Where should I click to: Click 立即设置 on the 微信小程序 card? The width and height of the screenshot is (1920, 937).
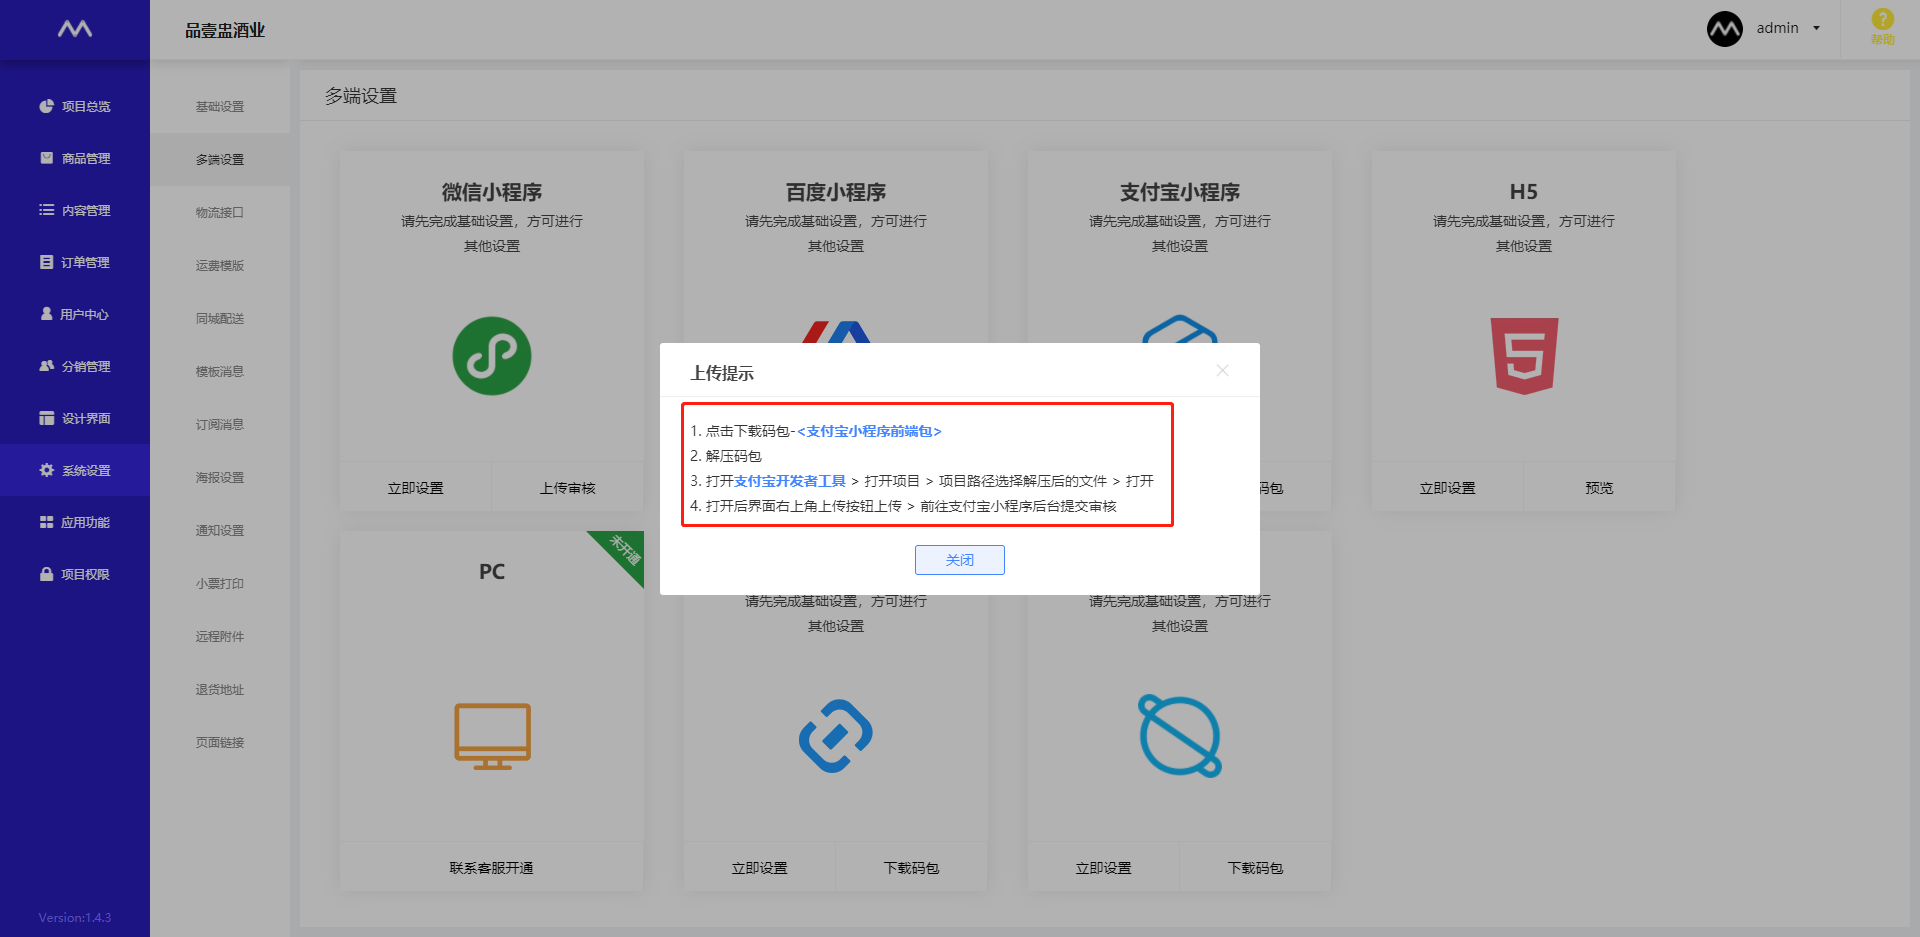coord(416,488)
